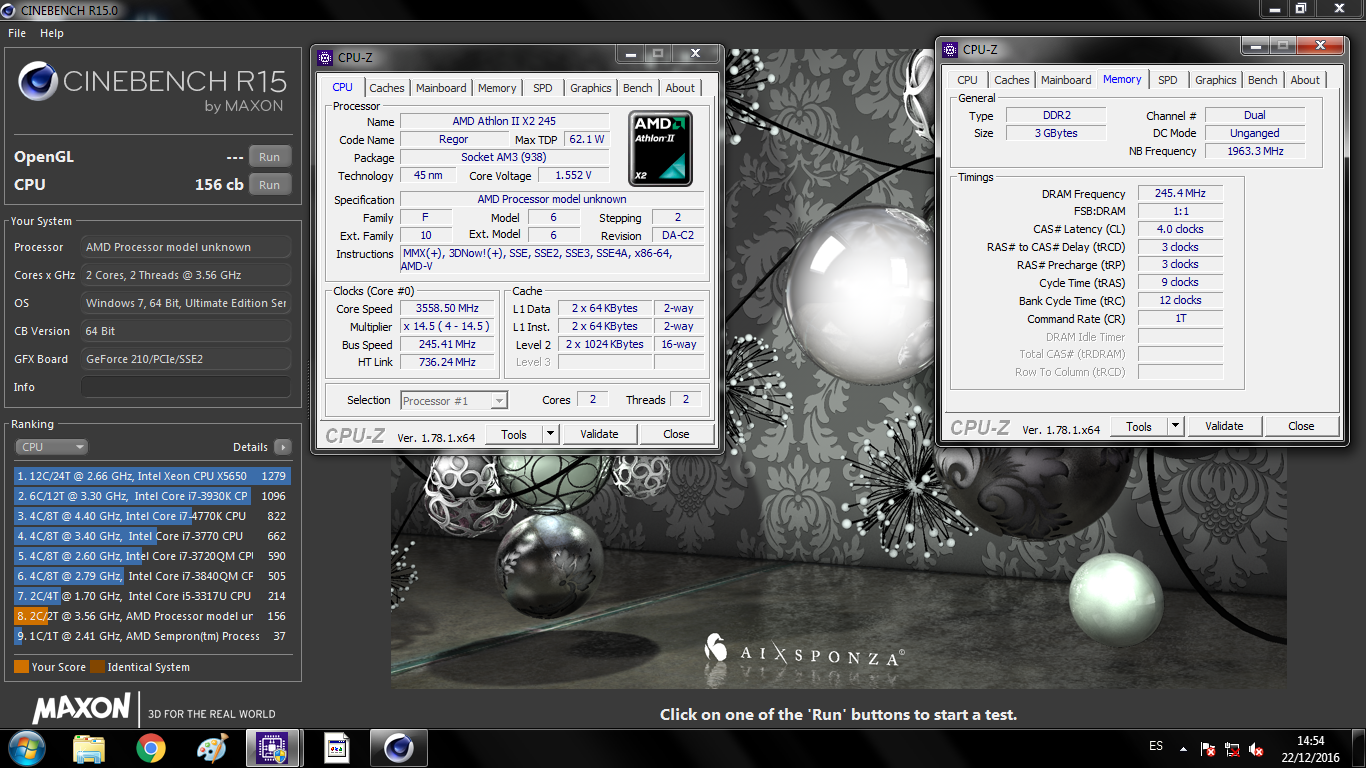Open the clock showing 14:54
Screen dimensions: 1366x768
click(x=1310, y=749)
